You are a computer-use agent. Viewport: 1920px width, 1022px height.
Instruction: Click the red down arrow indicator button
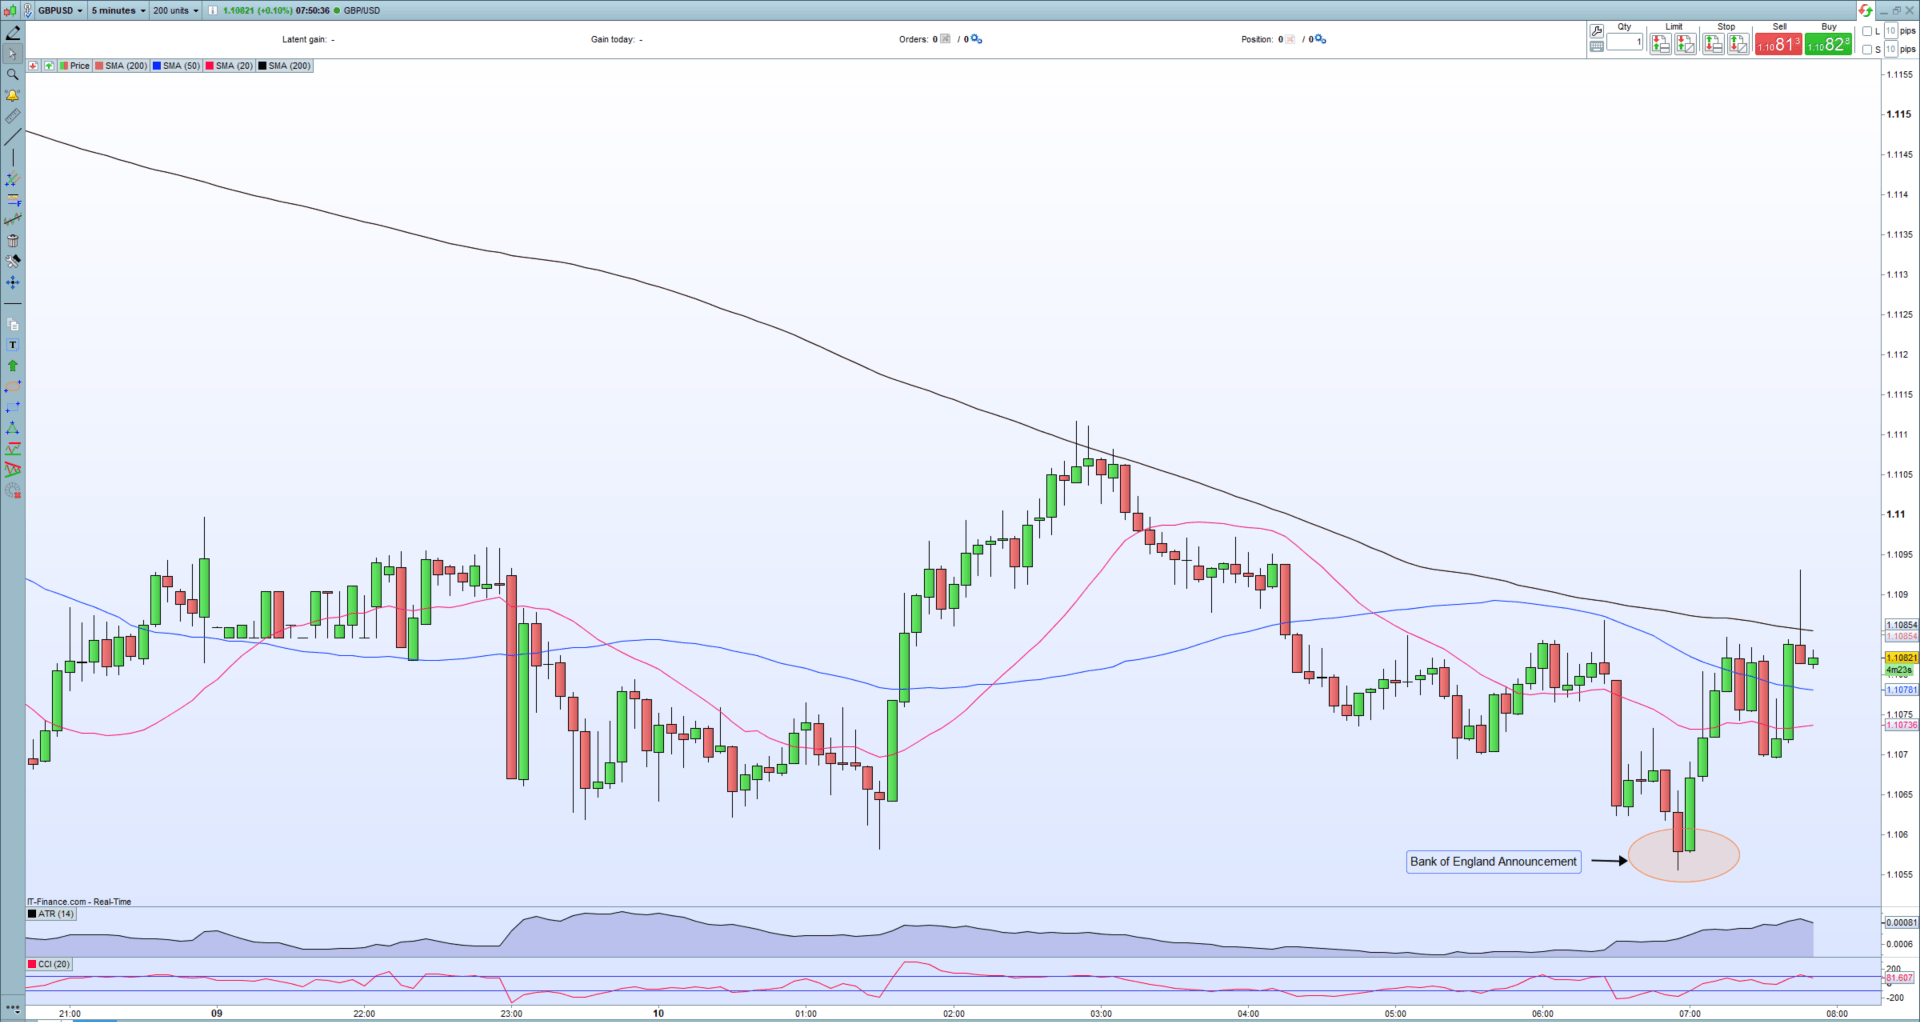(33, 66)
